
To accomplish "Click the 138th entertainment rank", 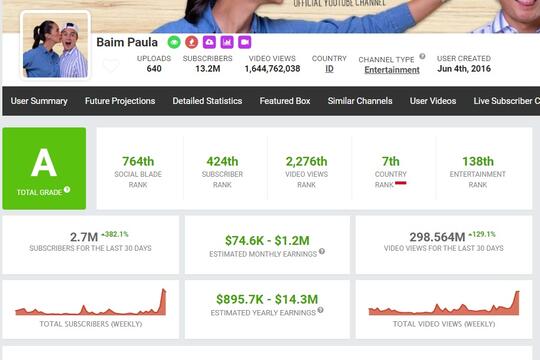I will pyautogui.click(x=478, y=161).
